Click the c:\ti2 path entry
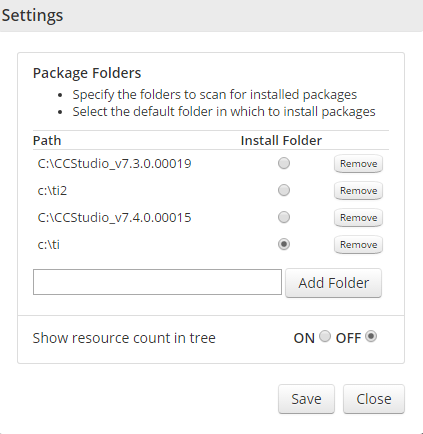Screen dimensions: 423x434 (x=52, y=191)
